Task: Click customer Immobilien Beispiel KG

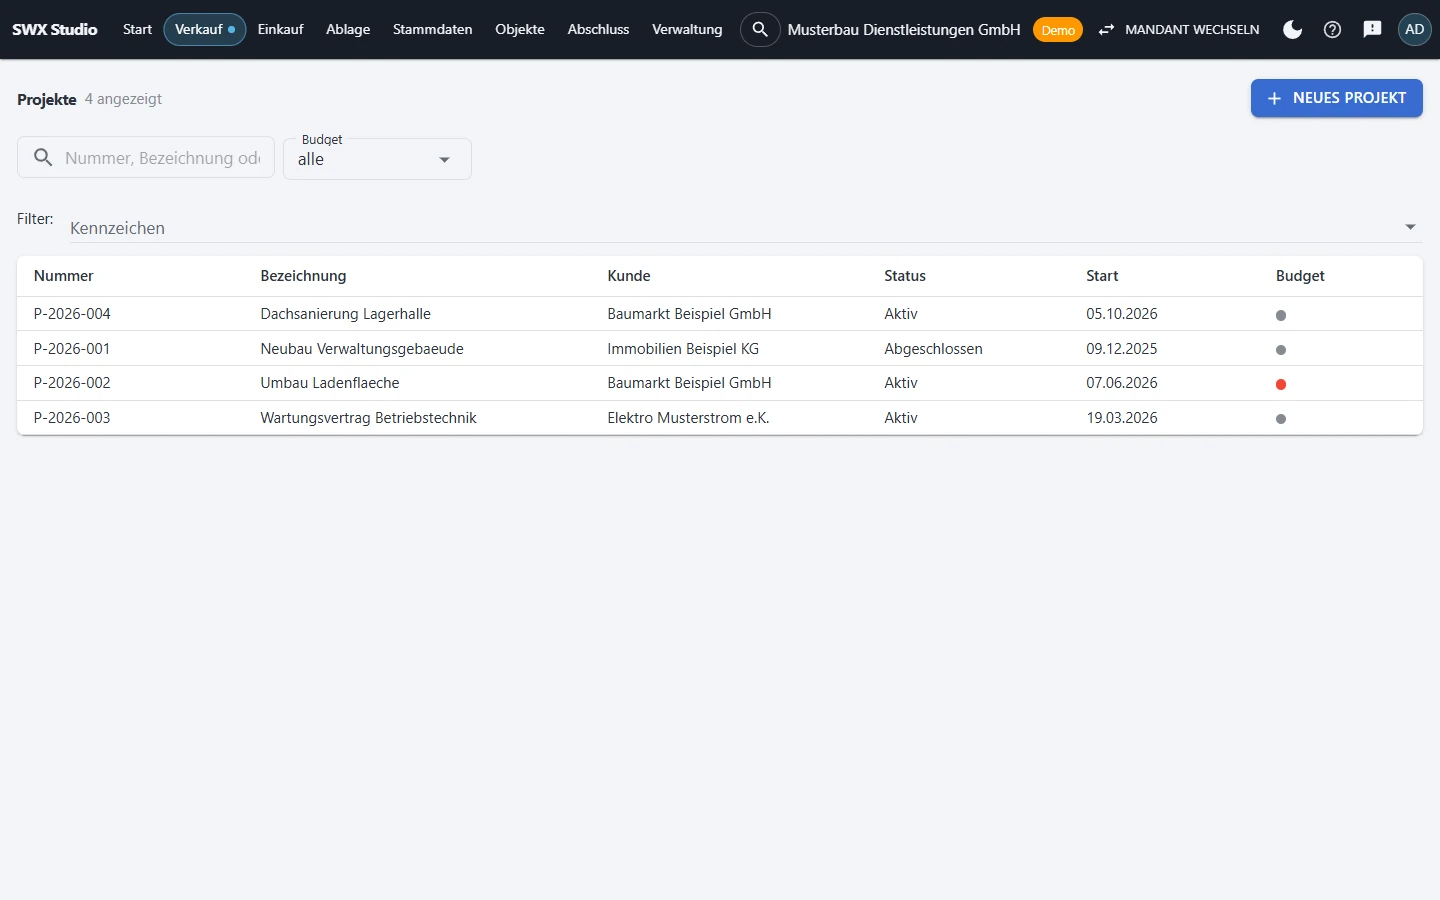Action: pos(683,349)
